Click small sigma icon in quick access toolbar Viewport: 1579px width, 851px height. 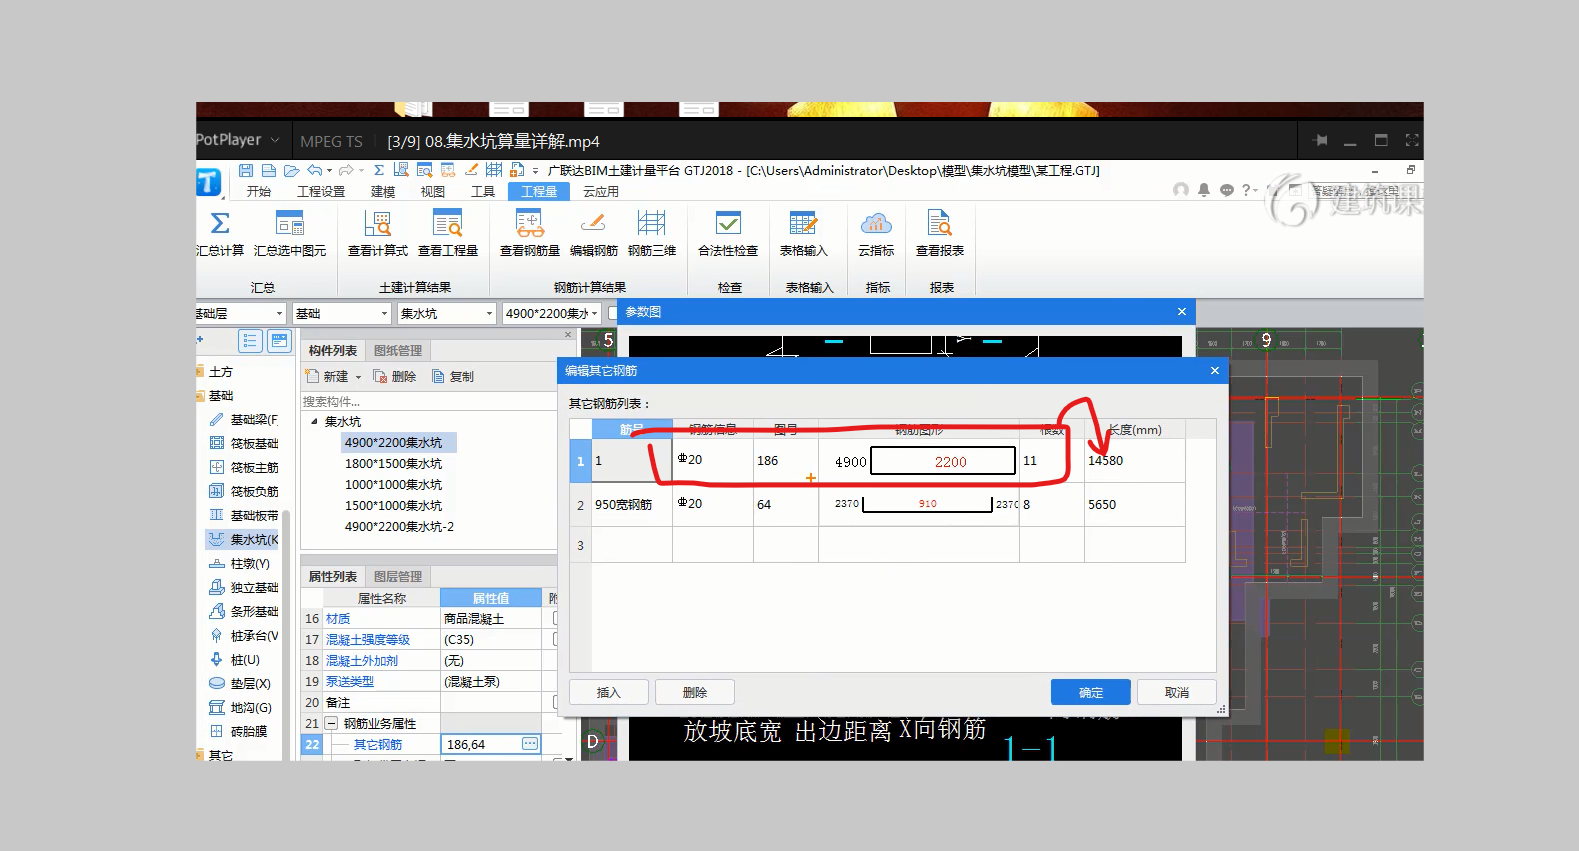pyautogui.click(x=379, y=170)
